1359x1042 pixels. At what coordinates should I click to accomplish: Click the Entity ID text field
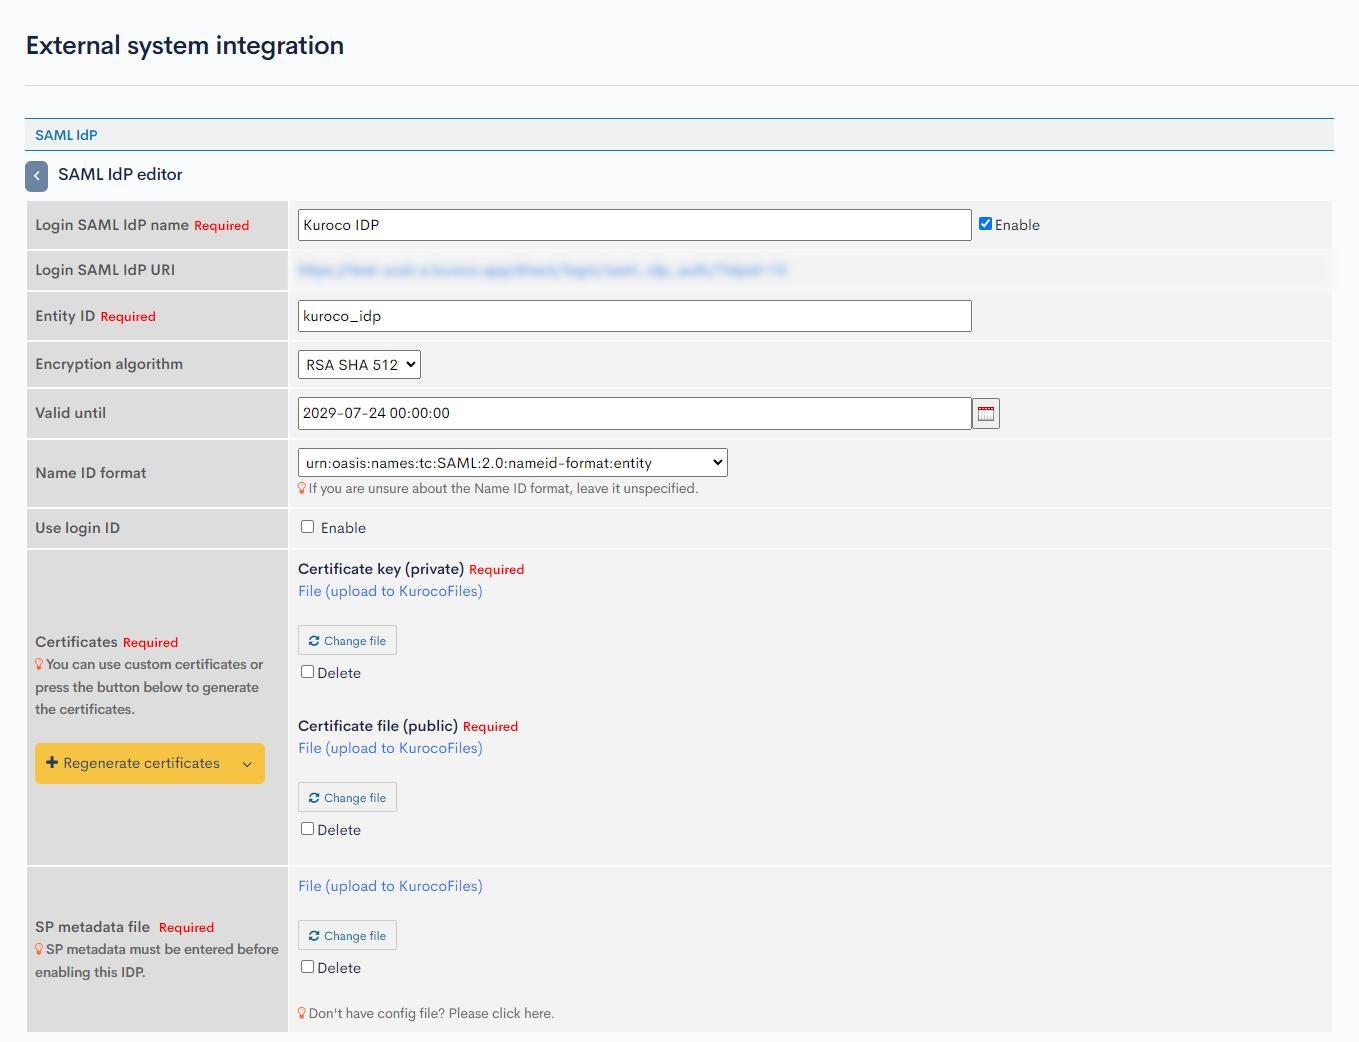[x=634, y=316]
